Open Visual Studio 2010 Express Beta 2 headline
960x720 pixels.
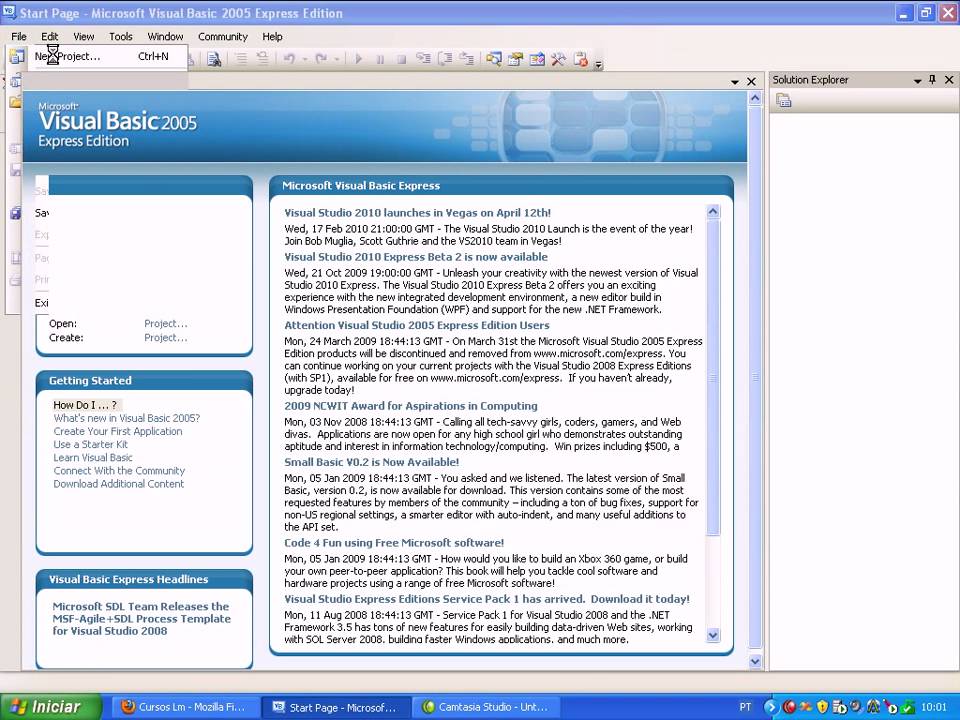tap(416, 257)
